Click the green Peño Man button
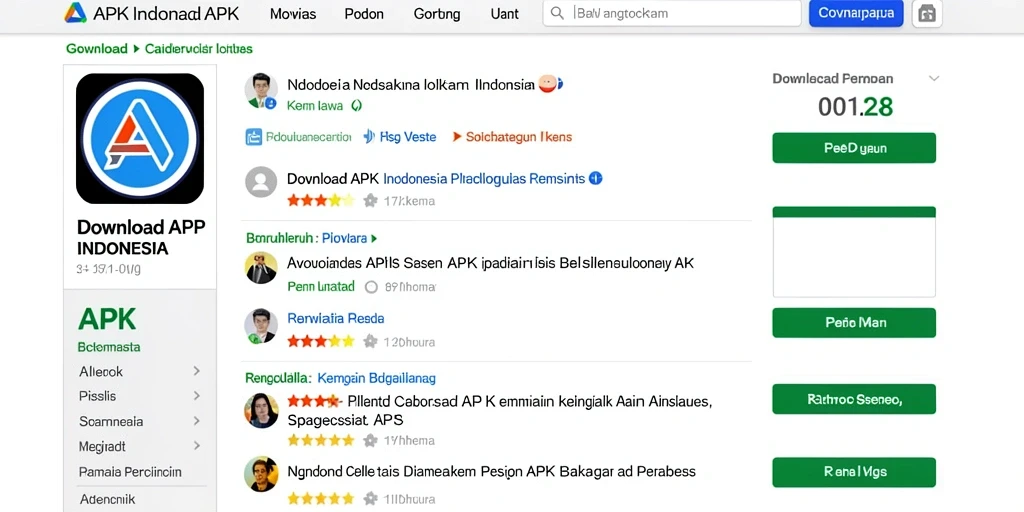1024x512 pixels. click(854, 323)
